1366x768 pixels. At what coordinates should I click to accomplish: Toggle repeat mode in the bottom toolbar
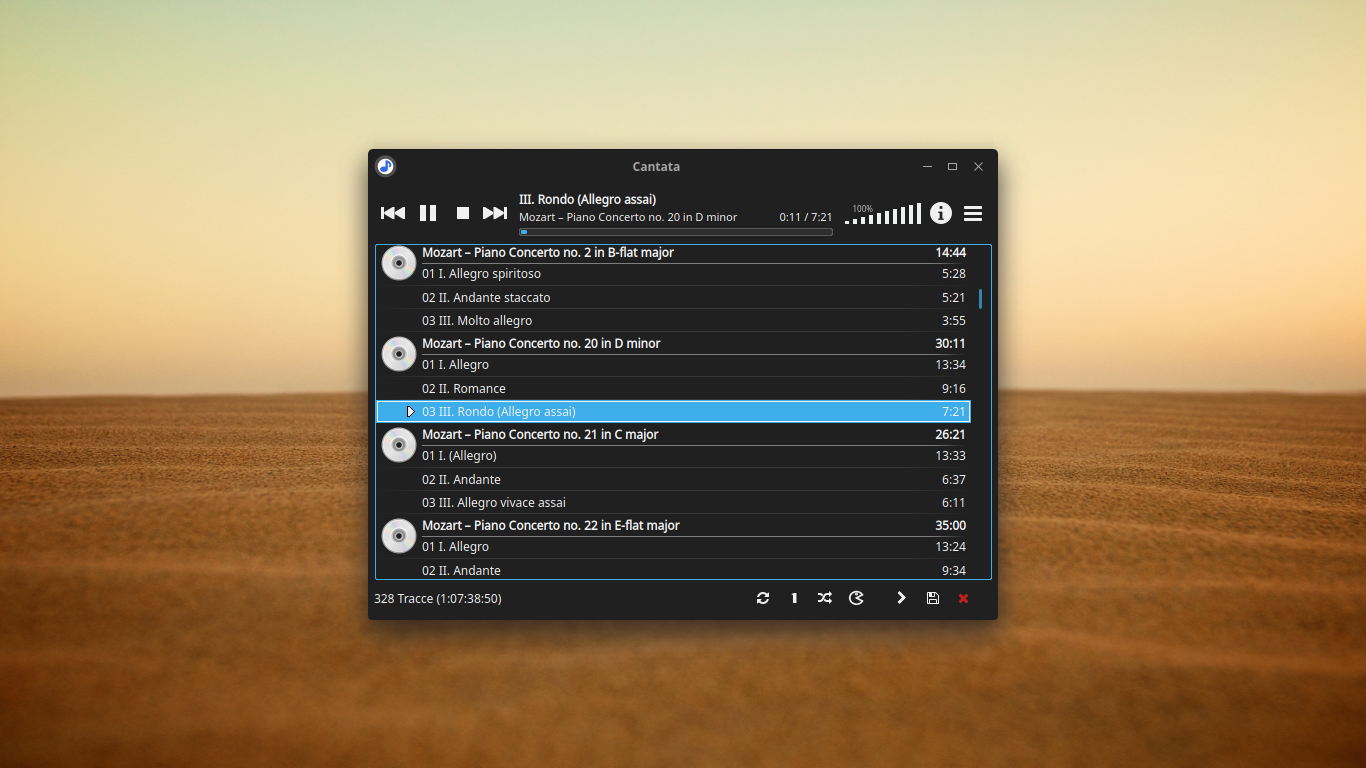[x=763, y=598]
